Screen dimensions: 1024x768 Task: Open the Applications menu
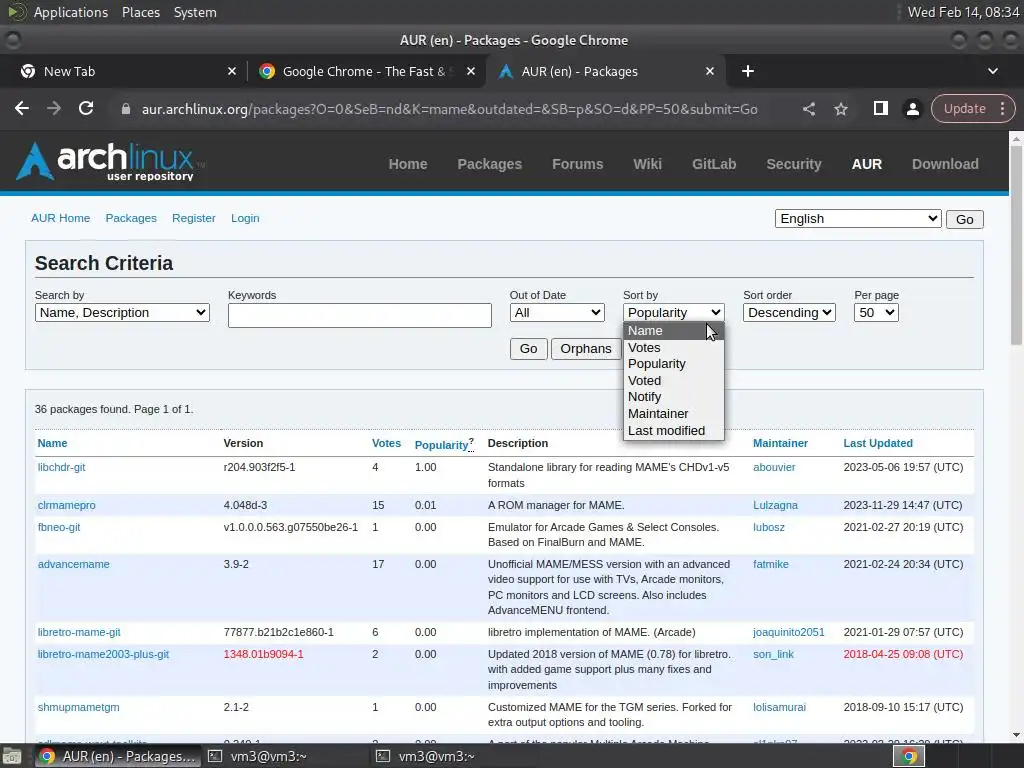[71, 12]
